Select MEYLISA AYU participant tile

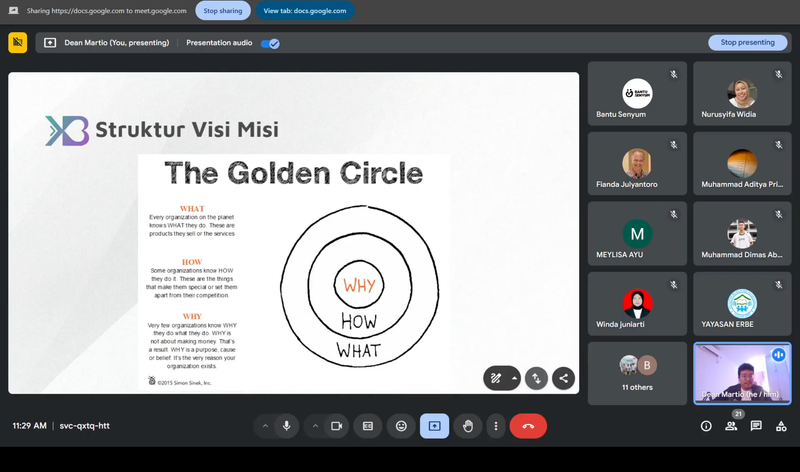(x=637, y=233)
